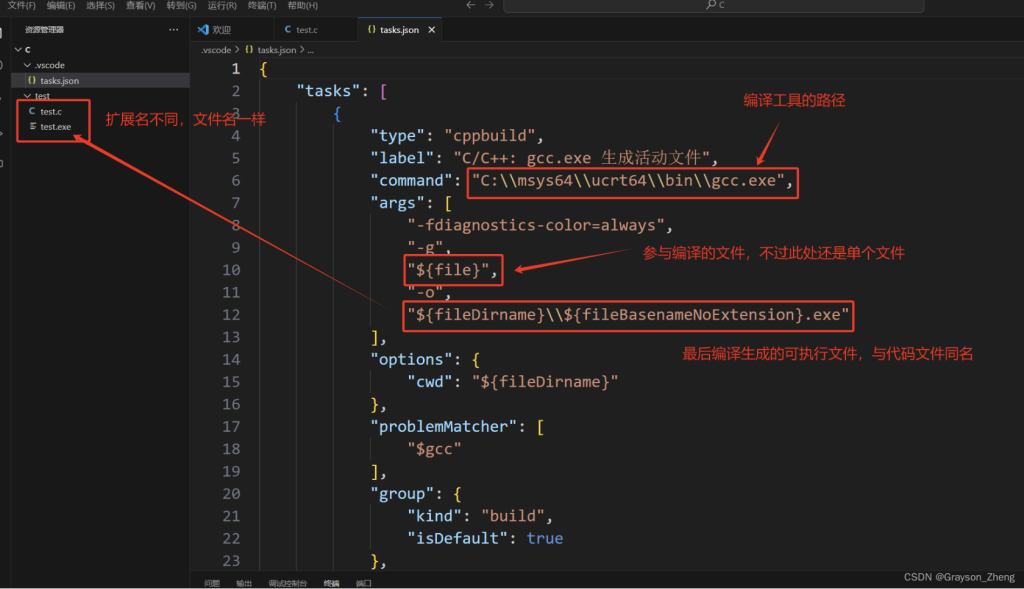Click the back navigation arrow in title bar

point(470,5)
